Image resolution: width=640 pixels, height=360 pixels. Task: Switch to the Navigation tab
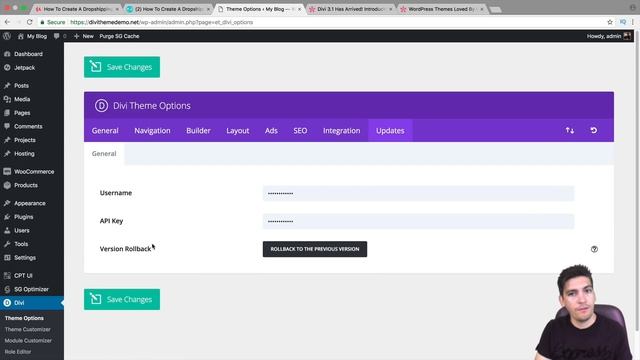point(152,131)
